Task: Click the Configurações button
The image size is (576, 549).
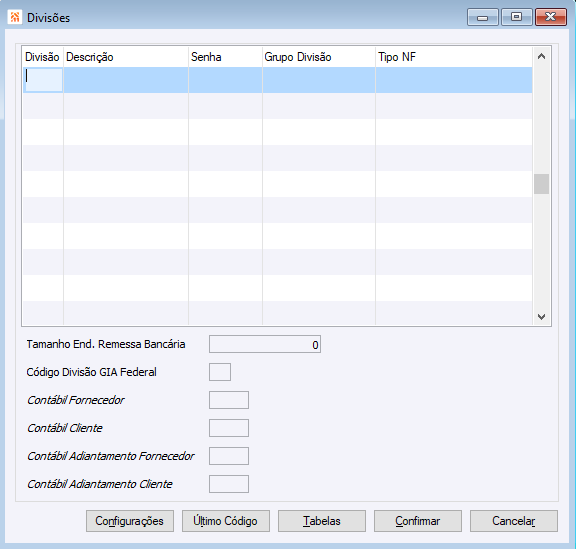Action: click(x=130, y=521)
